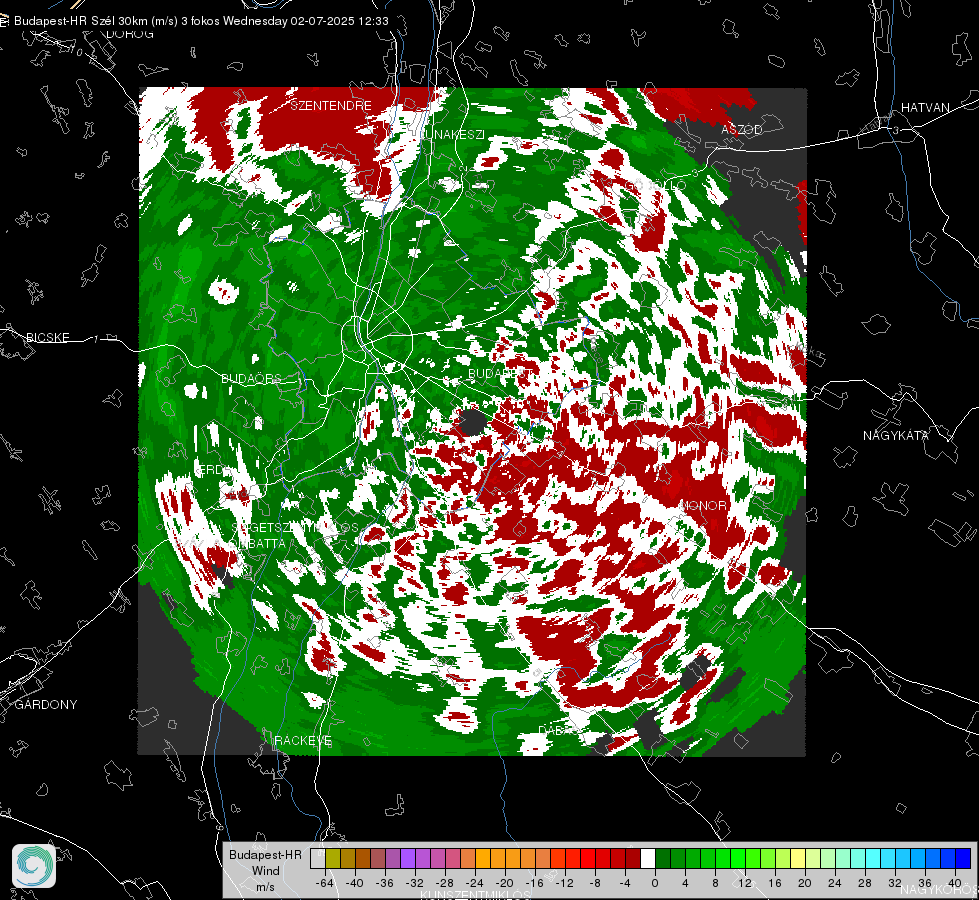Click the ASZOD city label
The height and width of the screenshot is (900, 979).
pos(742,129)
